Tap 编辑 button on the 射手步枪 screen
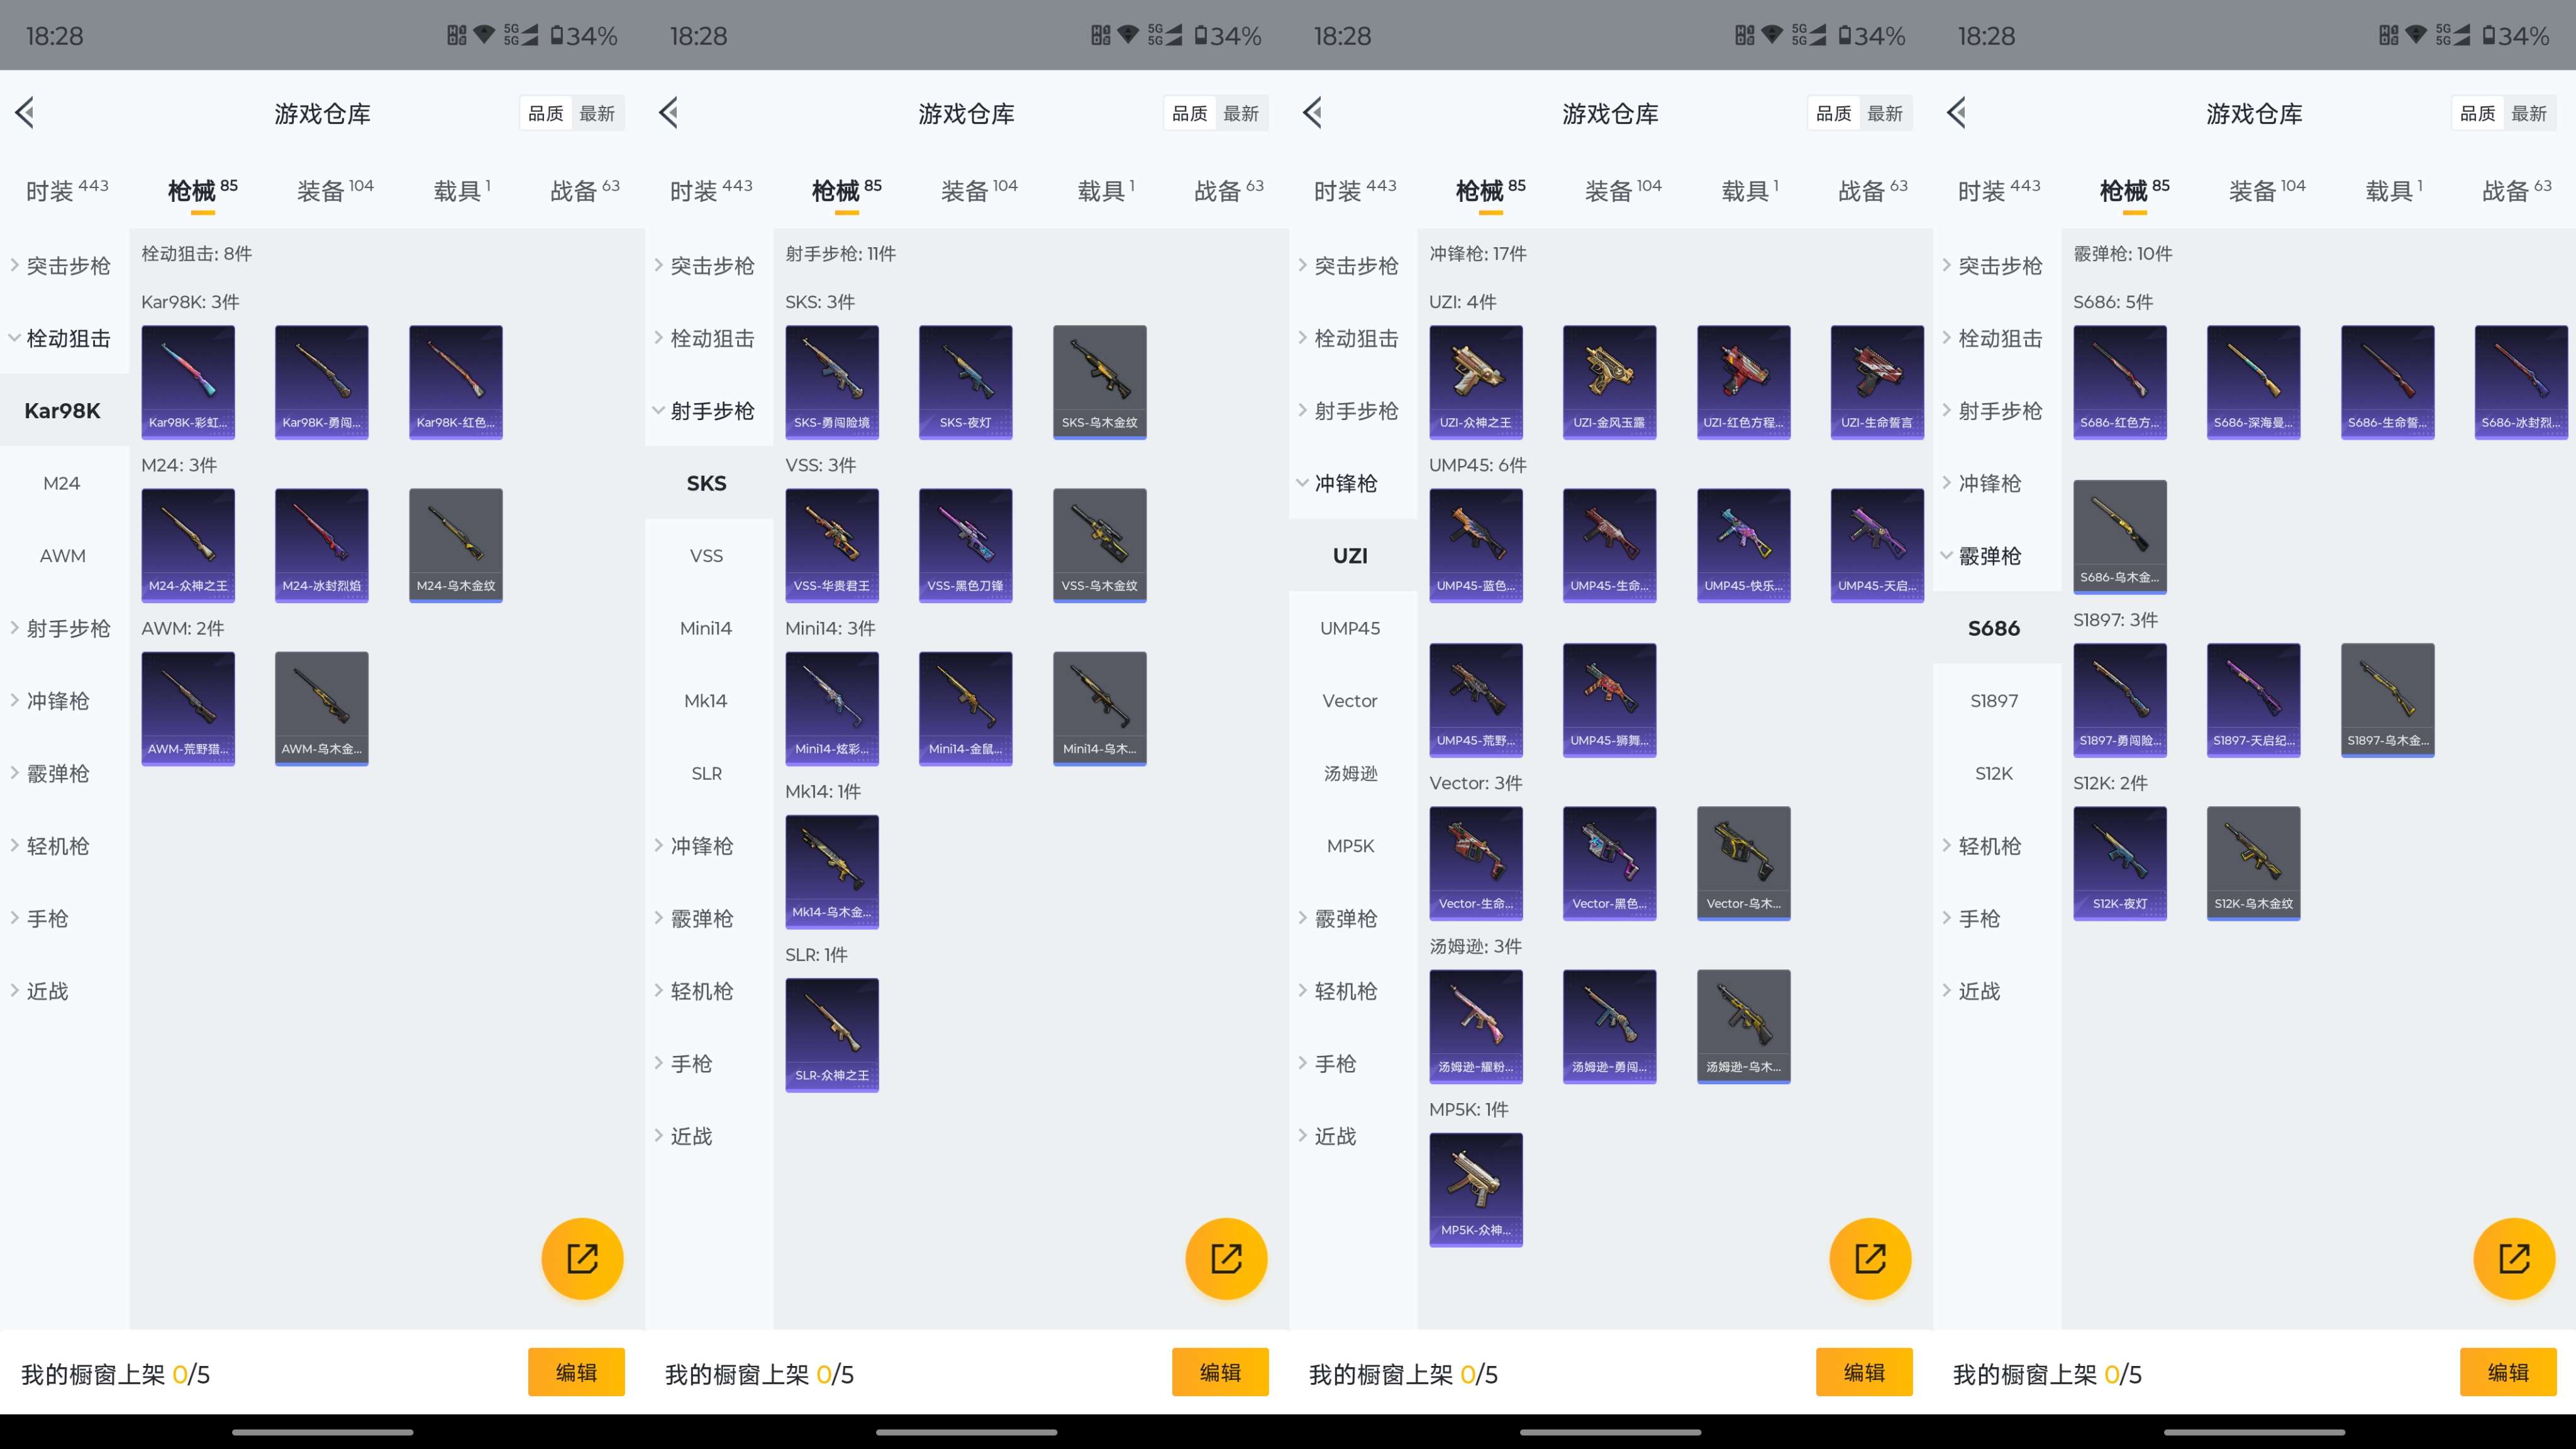 click(x=1220, y=1372)
